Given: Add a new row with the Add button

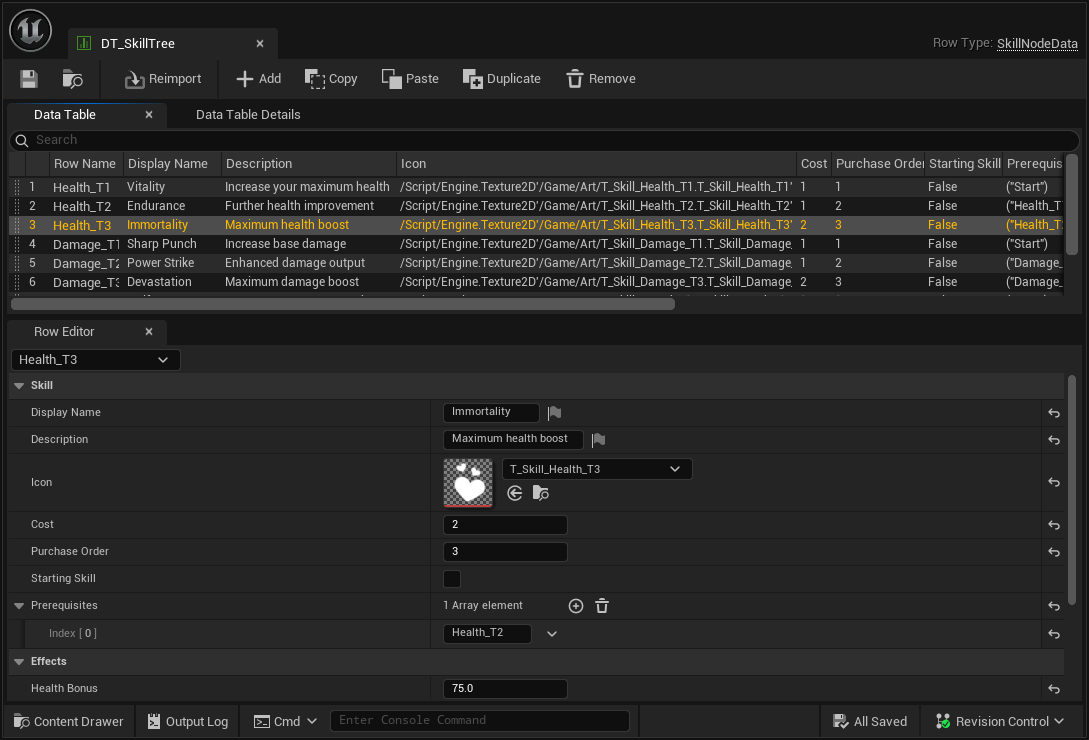Looking at the screenshot, I should point(258,78).
